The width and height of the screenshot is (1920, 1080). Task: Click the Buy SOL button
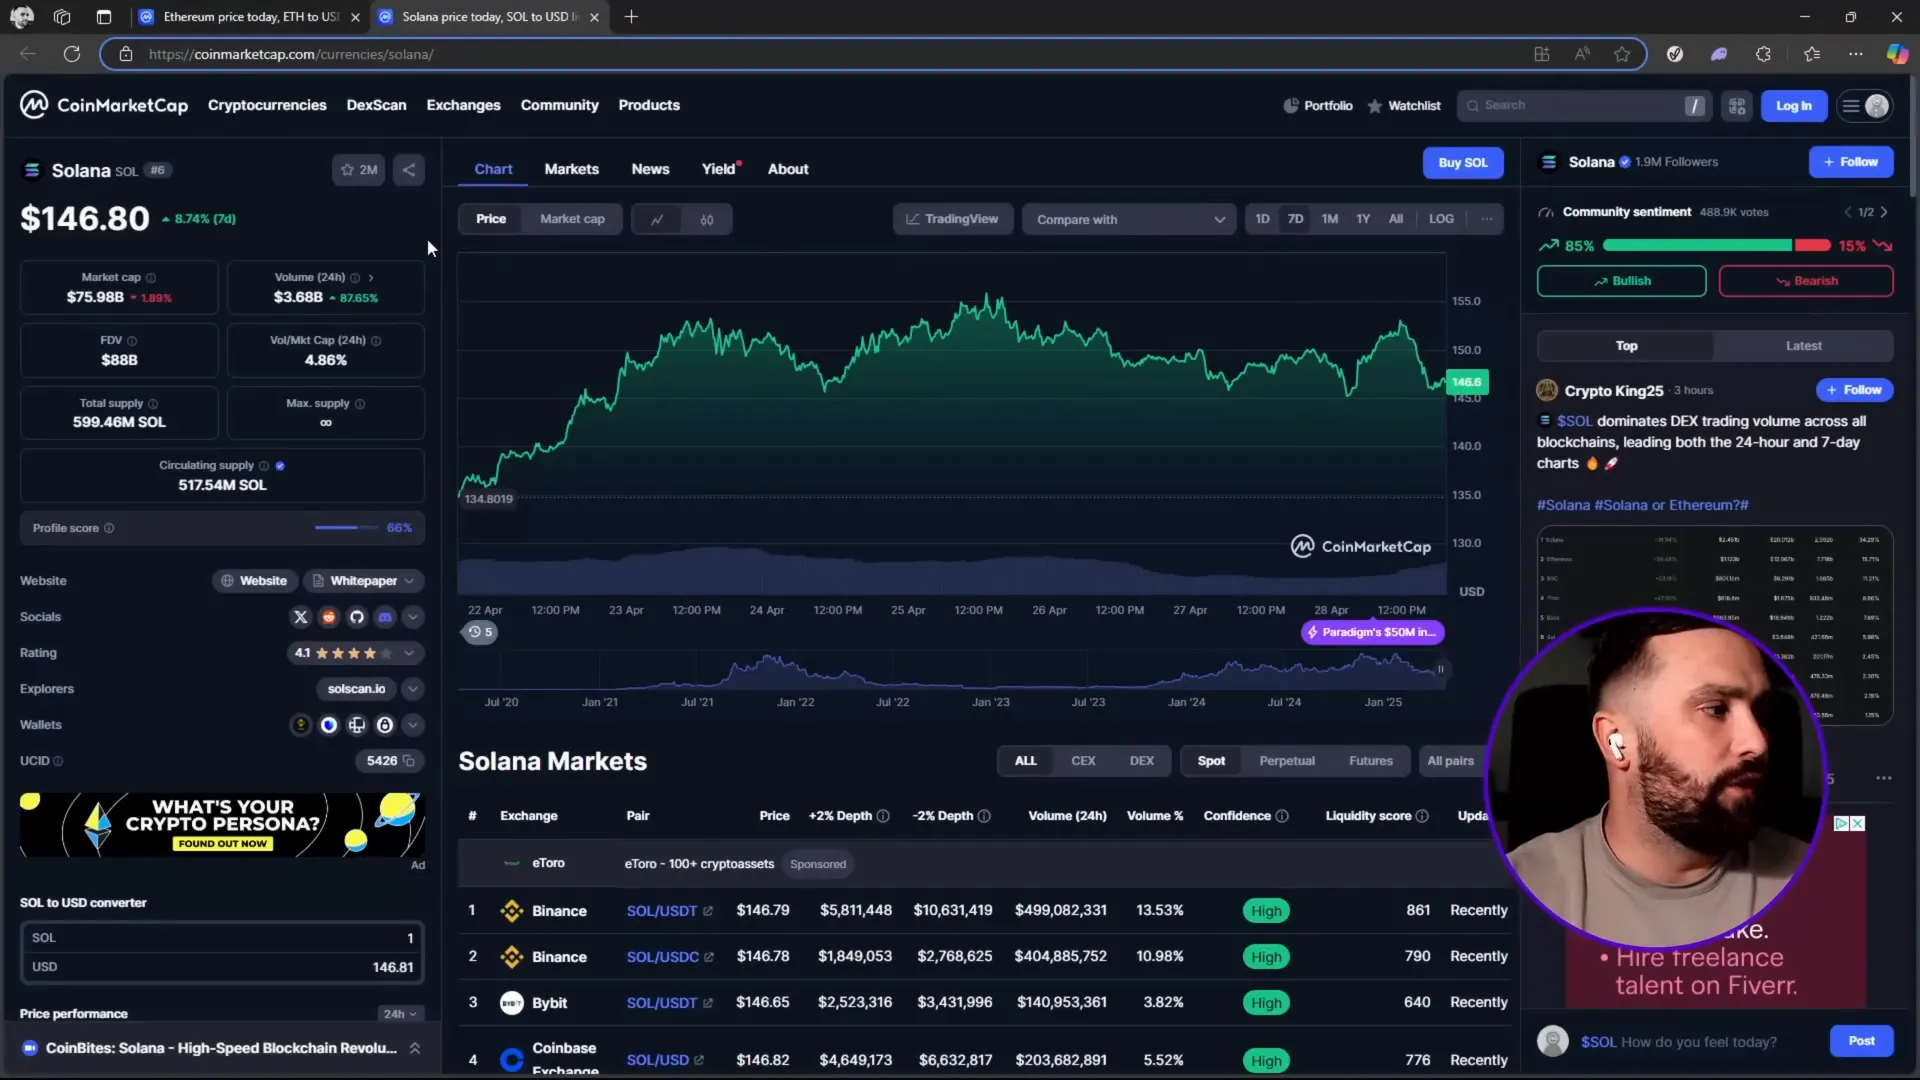pos(1463,163)
